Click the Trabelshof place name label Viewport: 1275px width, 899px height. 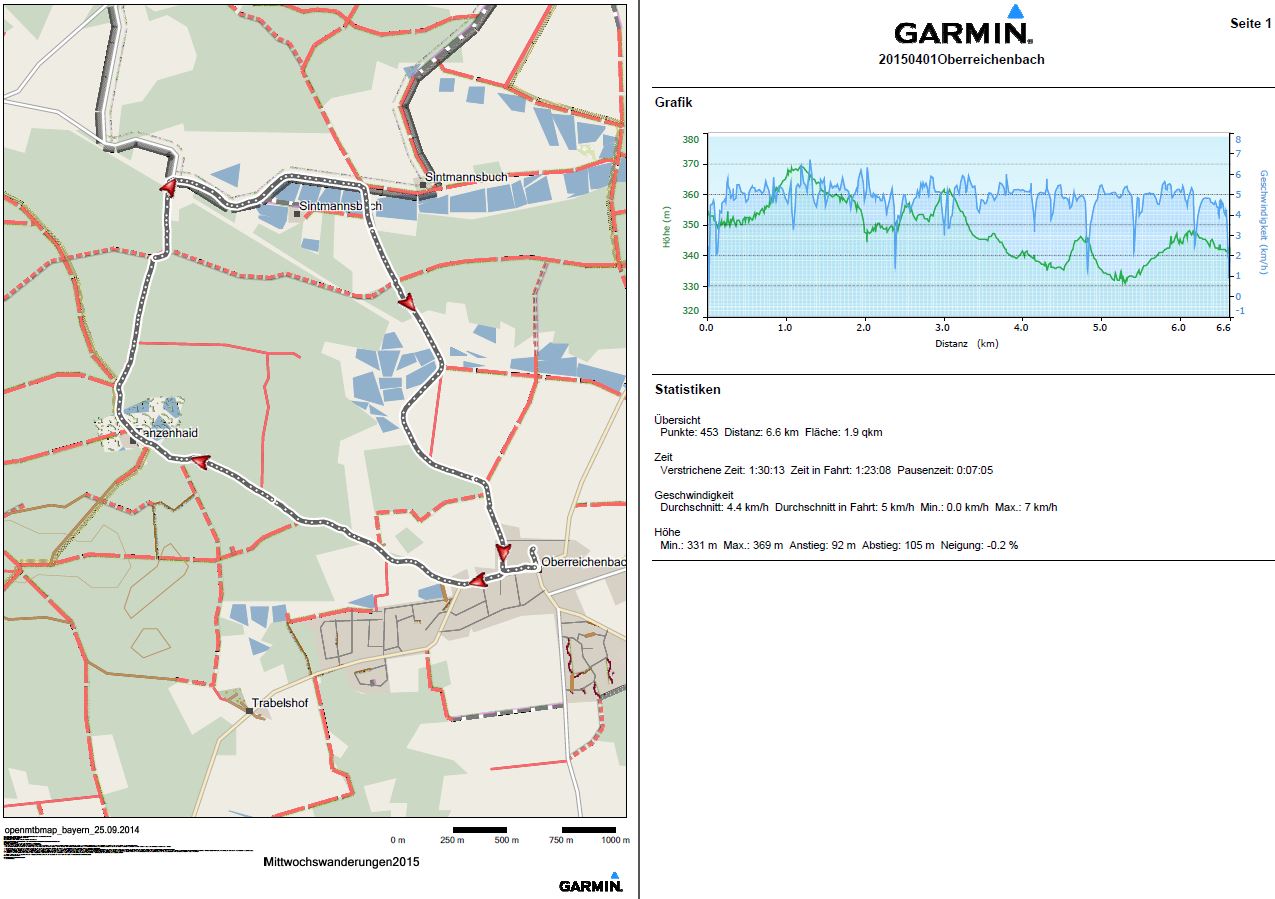pyautogui.click(x=279, y=703)
